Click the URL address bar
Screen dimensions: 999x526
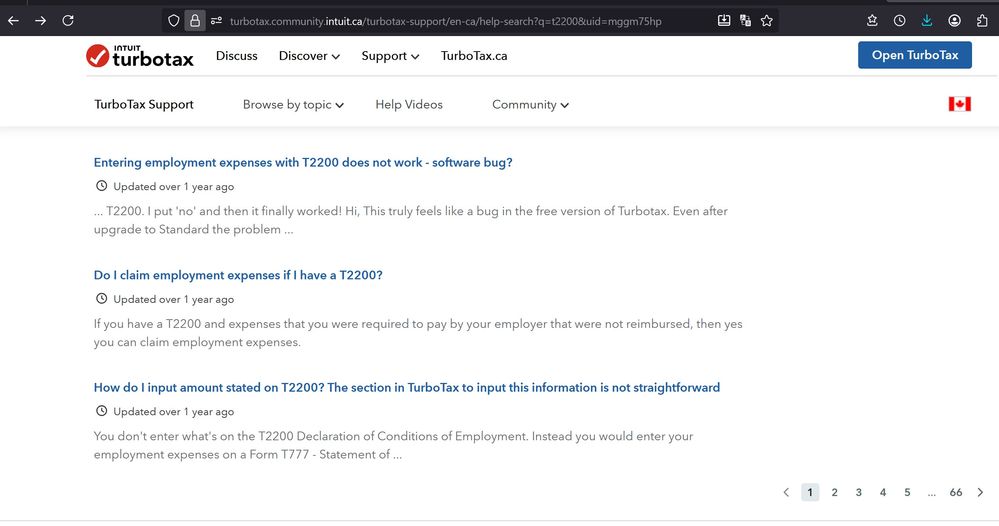(x=450, y=21)
